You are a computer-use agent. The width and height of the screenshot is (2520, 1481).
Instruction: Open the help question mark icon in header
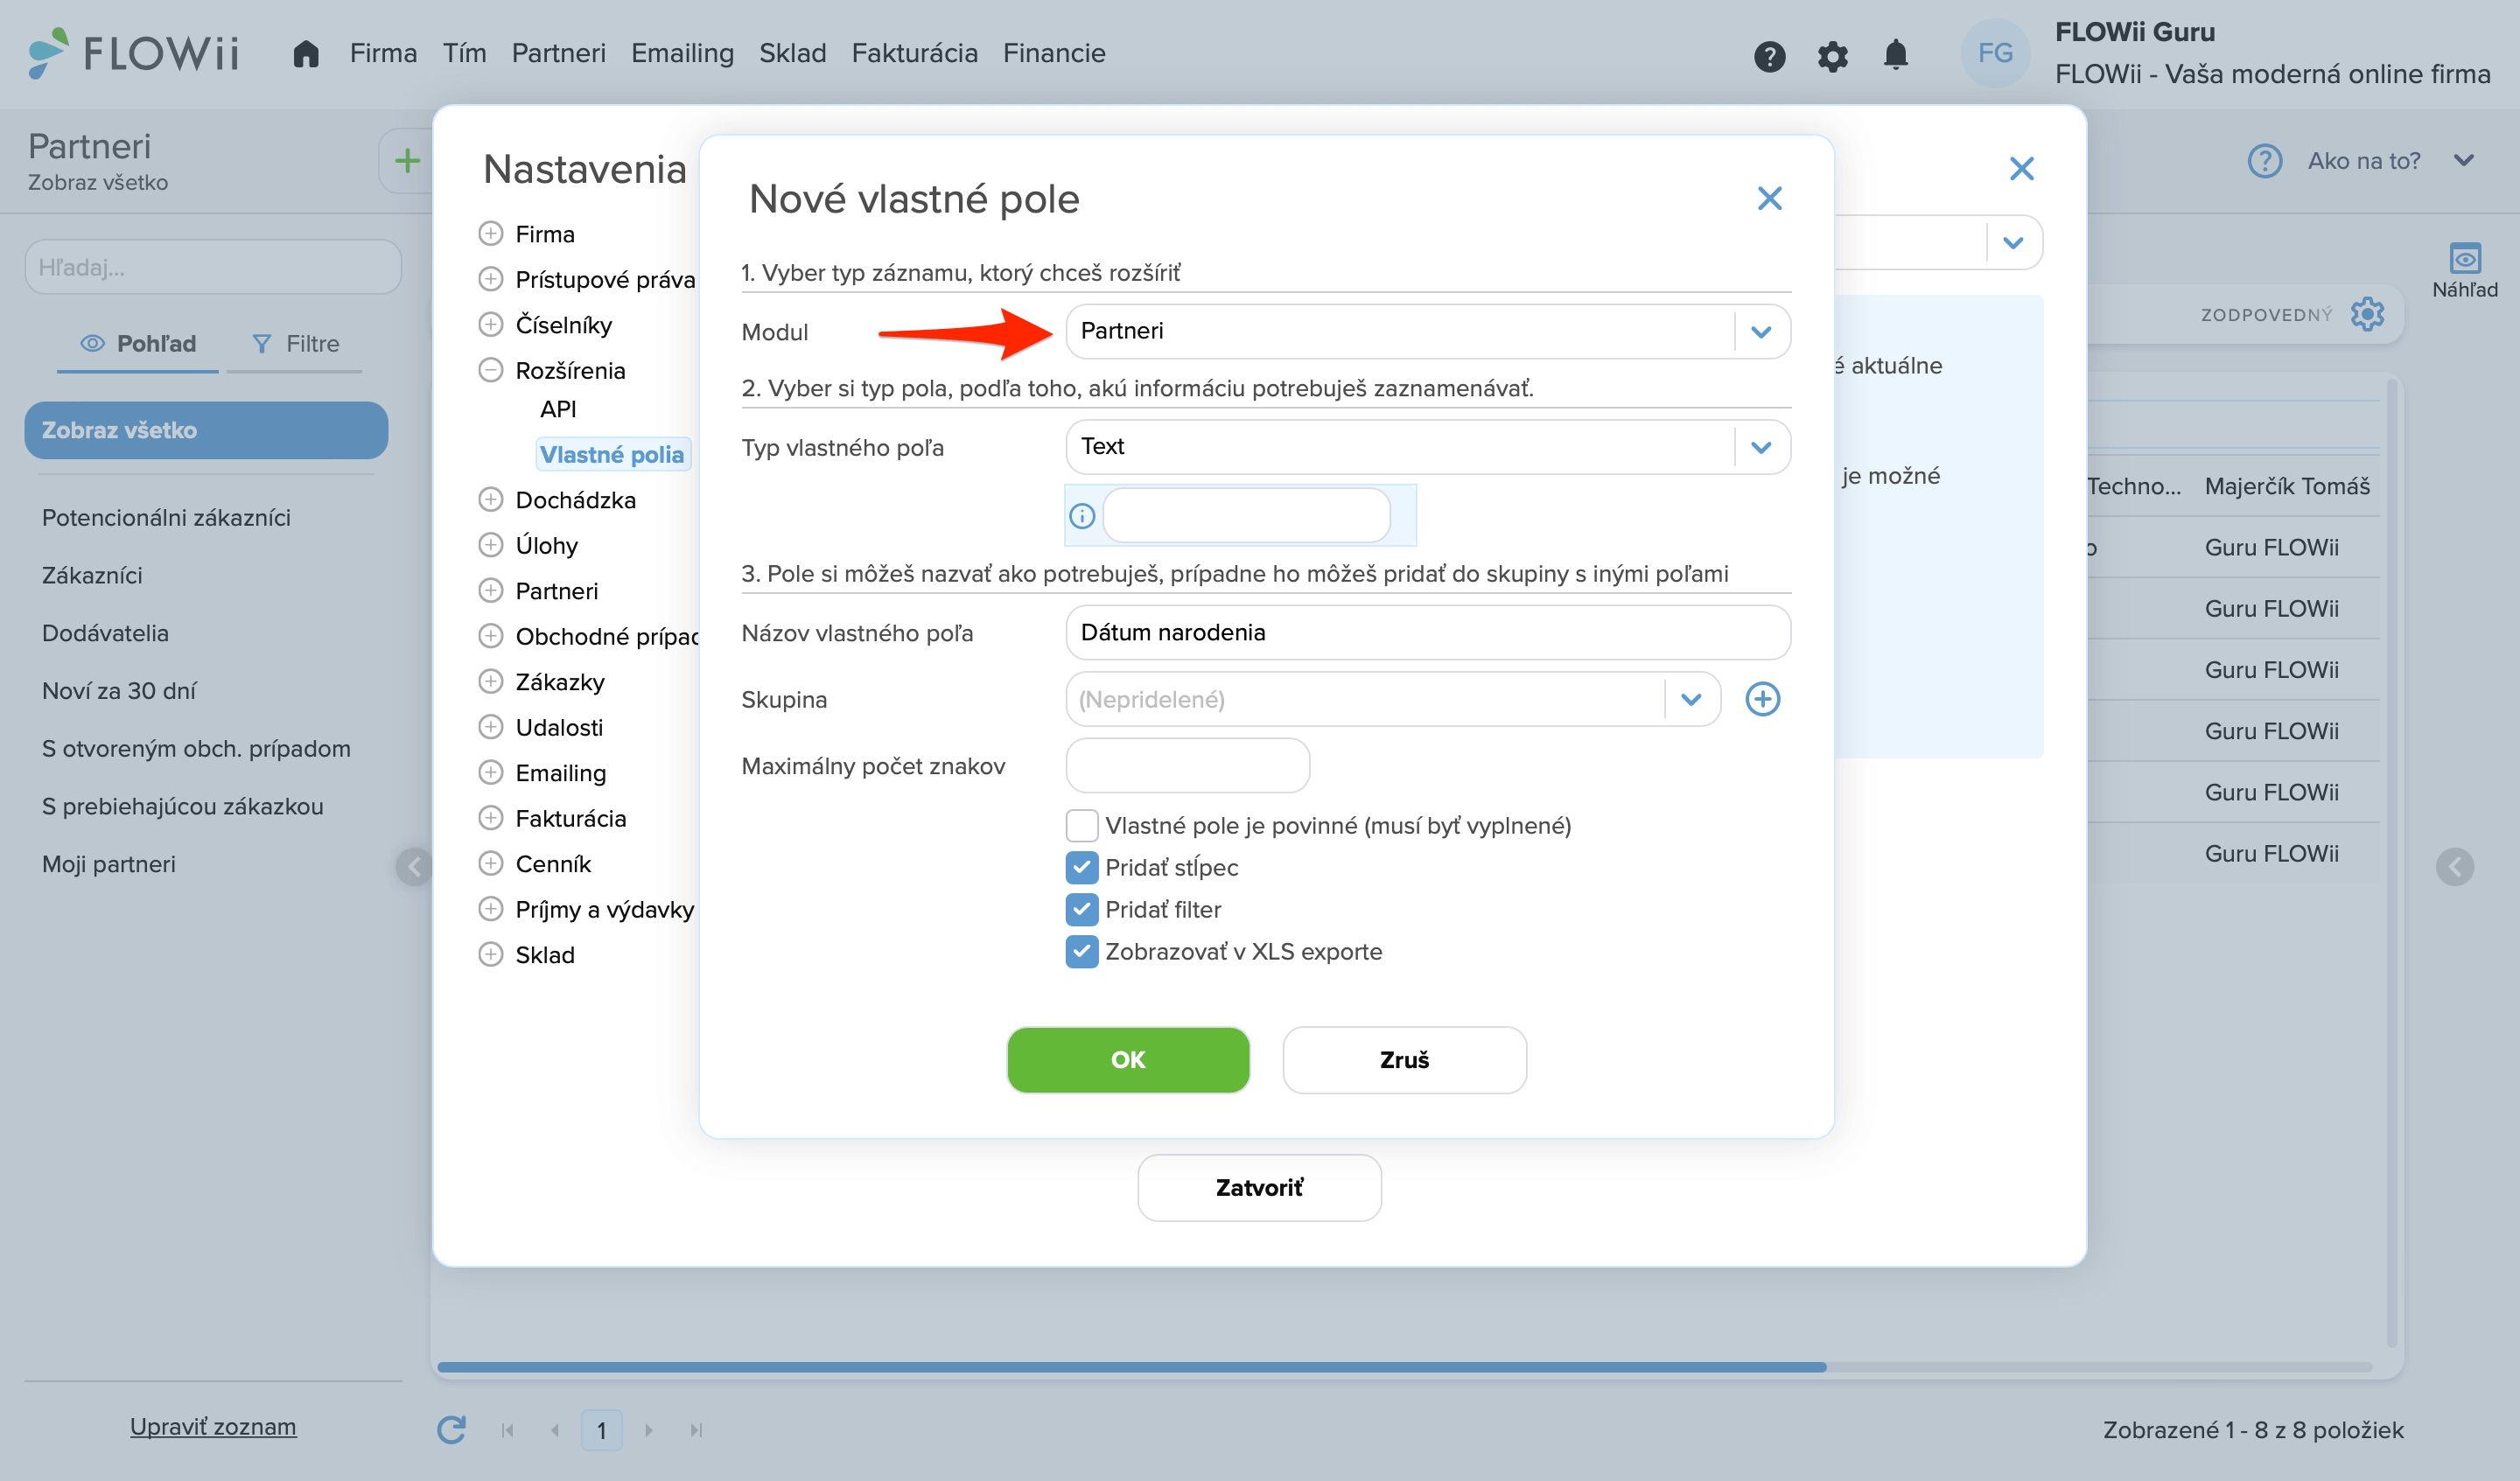pos(1769,56)
